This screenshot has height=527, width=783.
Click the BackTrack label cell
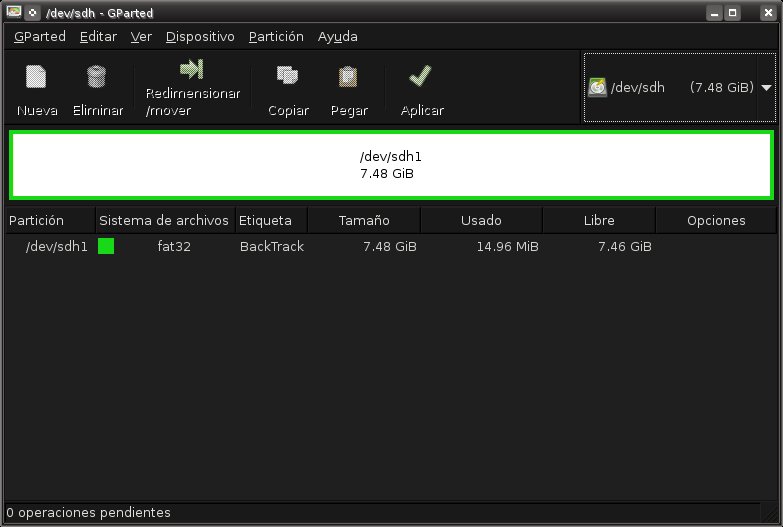pos(272,246)
